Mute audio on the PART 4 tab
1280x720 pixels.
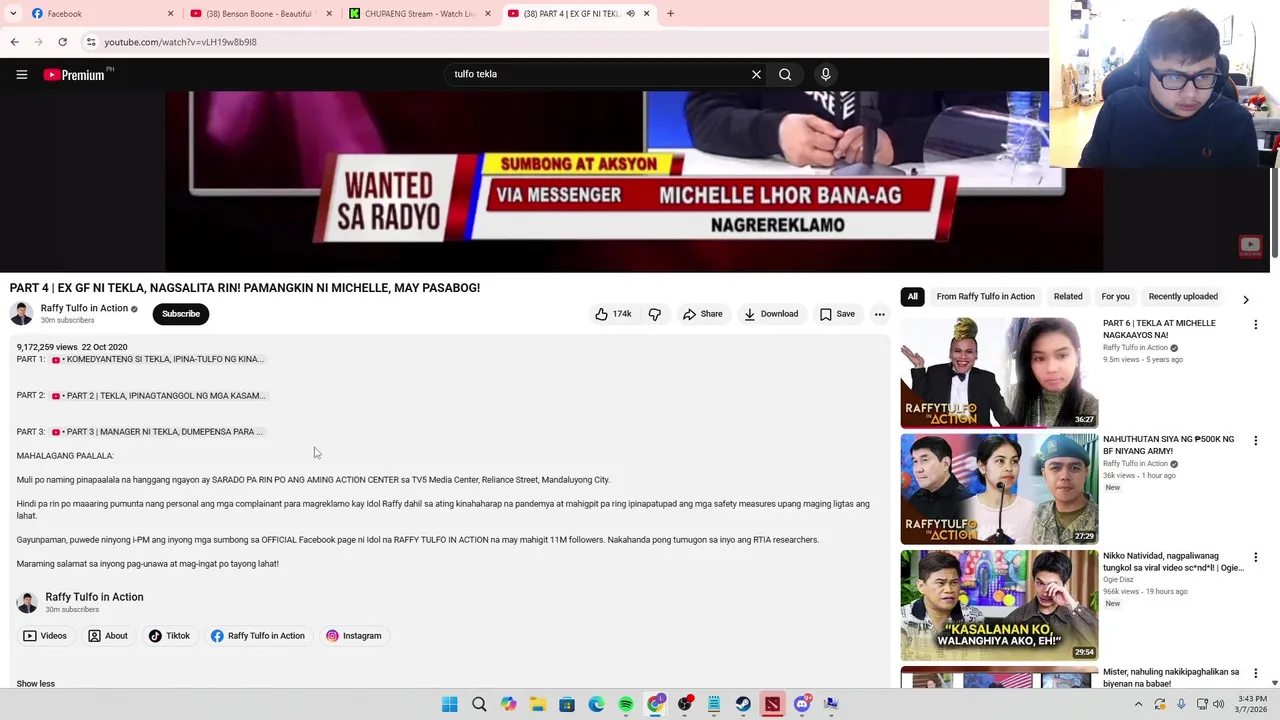[630, 14]
